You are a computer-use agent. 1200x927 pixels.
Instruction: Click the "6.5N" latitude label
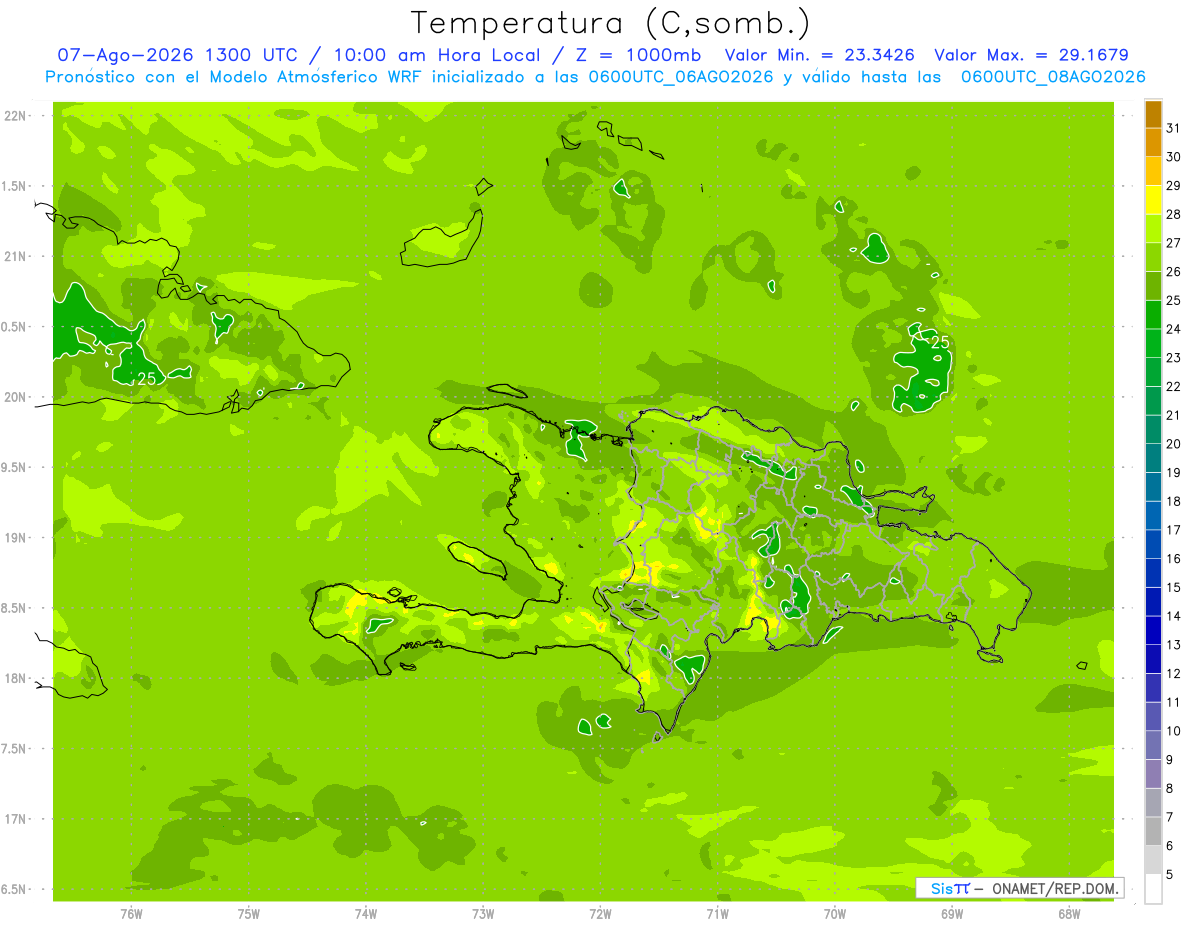point(15,889)
